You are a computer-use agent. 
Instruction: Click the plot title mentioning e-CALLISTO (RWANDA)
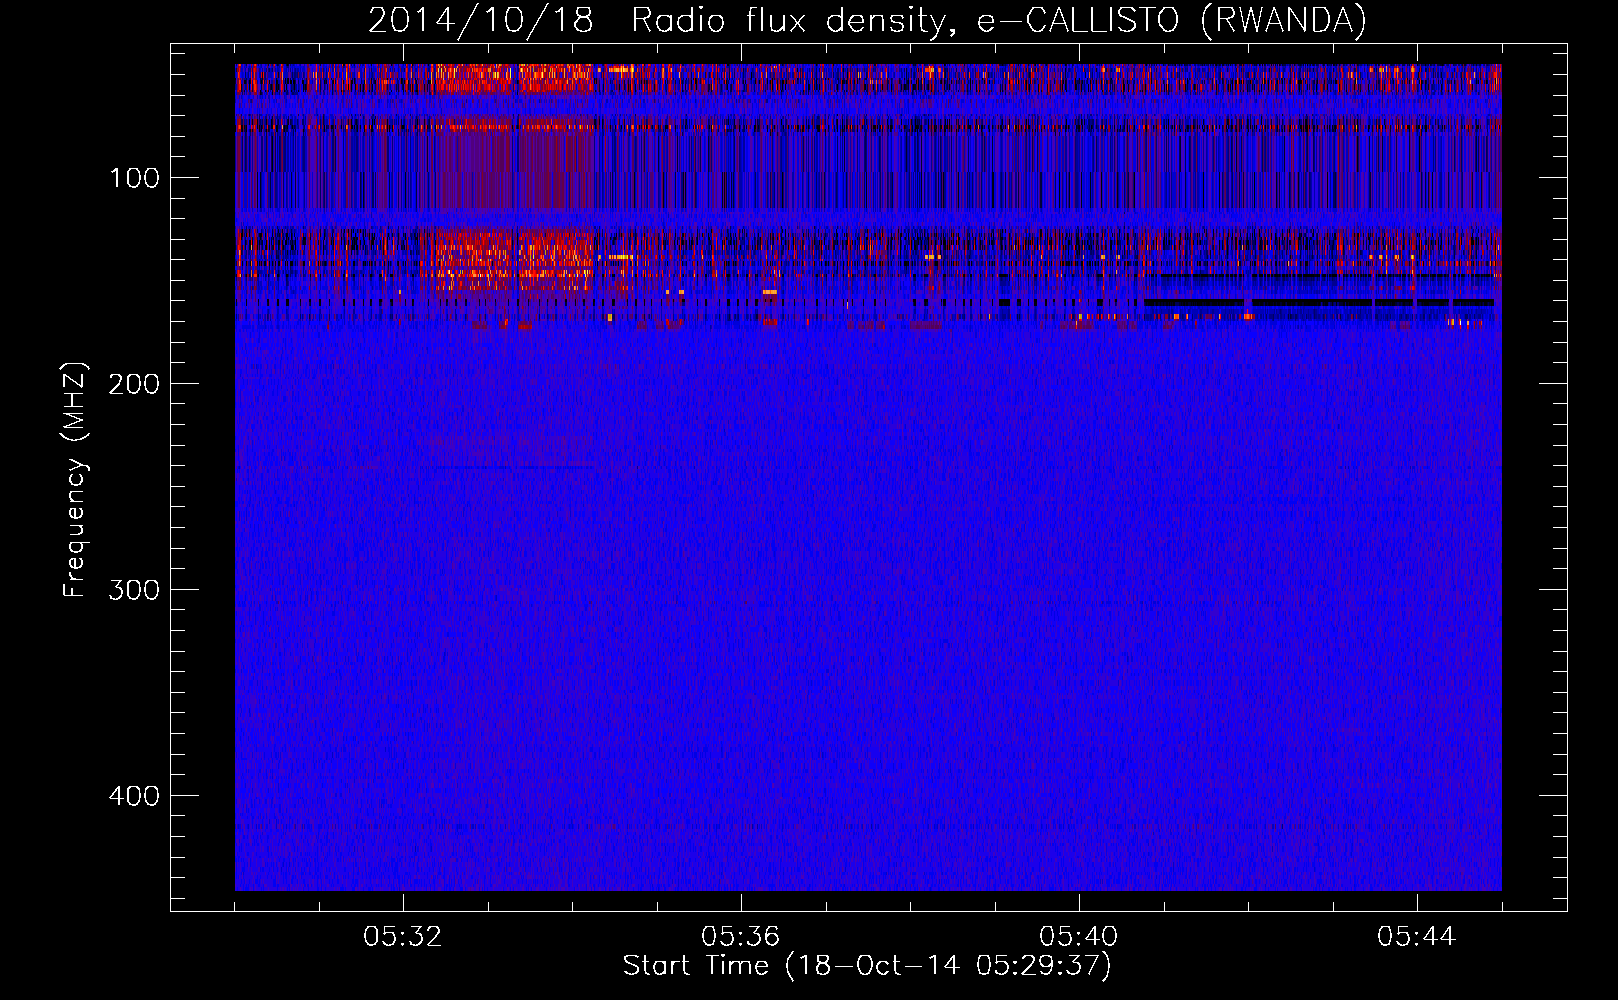tap(867, 20)
